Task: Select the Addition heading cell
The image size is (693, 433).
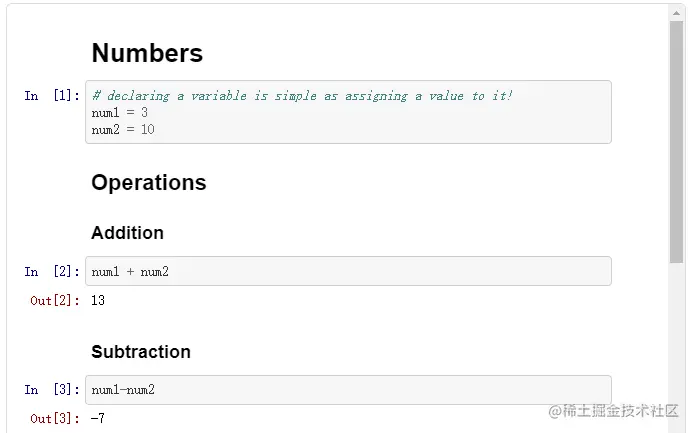Action: point(127,233)
